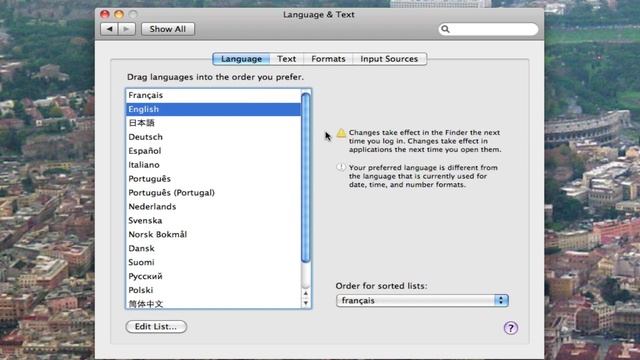Select Italiano in the language list
This screenshot has height=360, width=640.
(x=213, y=164)
